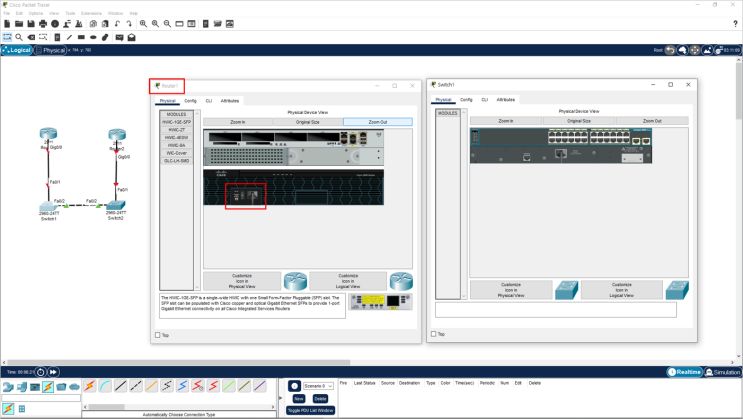Click Zoom Out in Router1 window
Screen dimensions: 743x419
[378, 122]
